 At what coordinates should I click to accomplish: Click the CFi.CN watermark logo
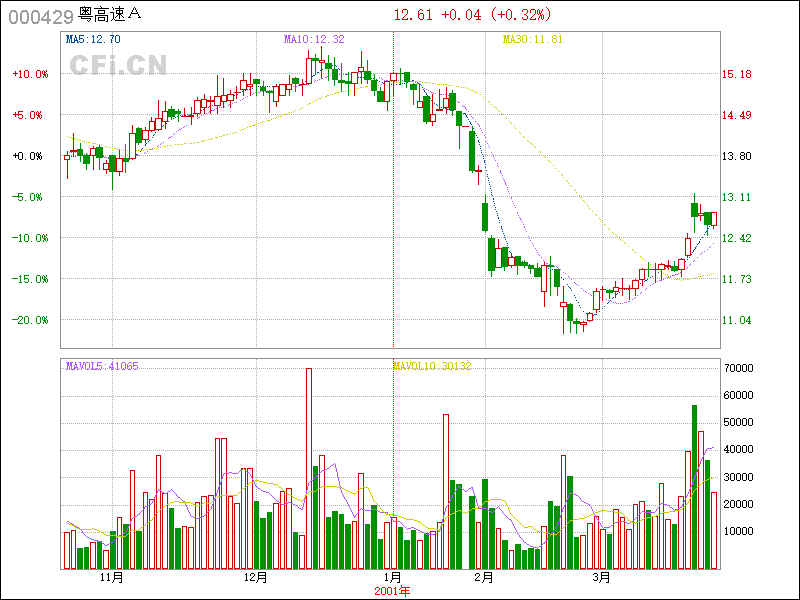point(117,64)
